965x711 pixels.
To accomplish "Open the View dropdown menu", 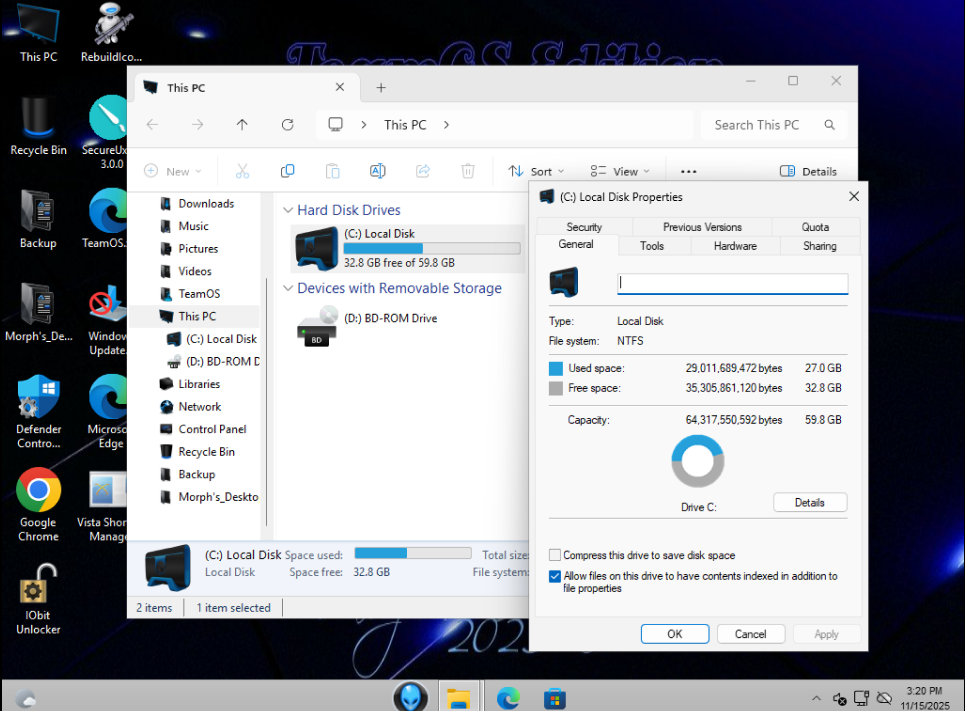I will [x=620, y=171].
